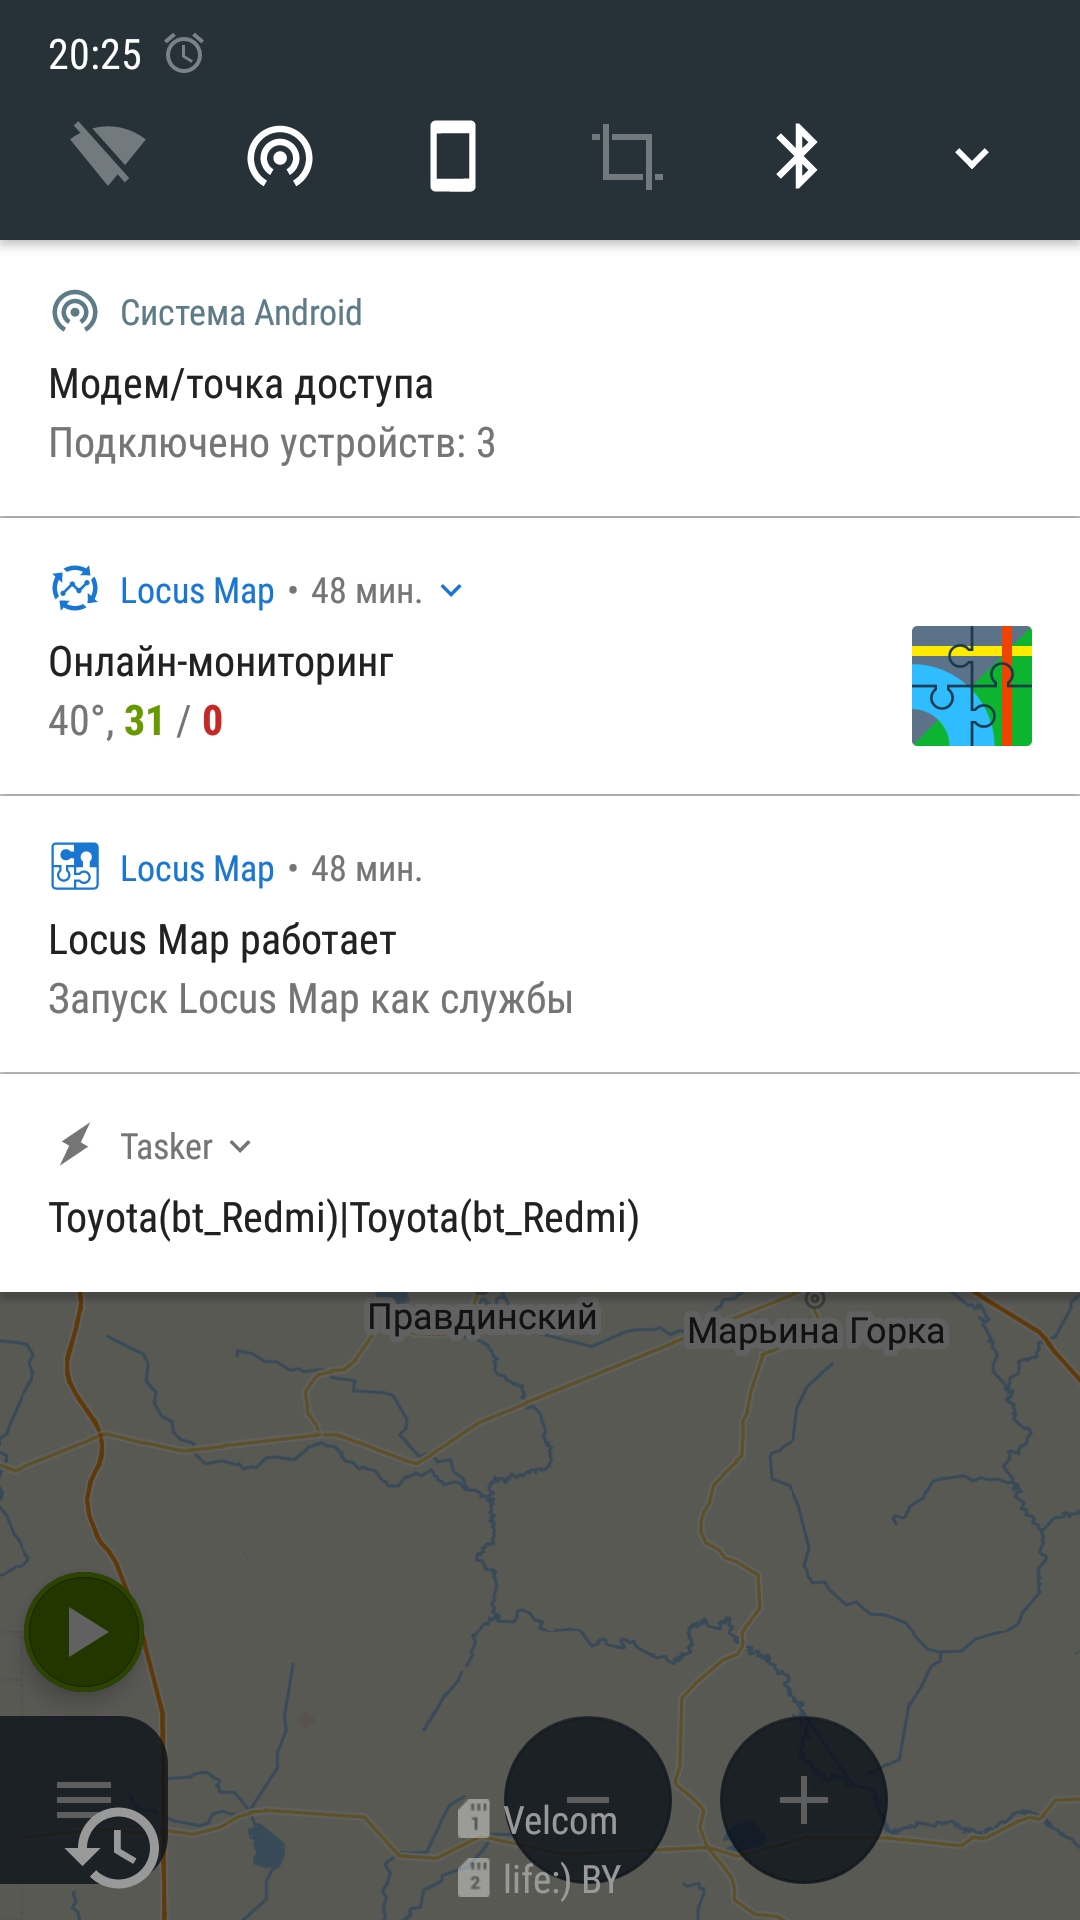Tap the Система Android hotspot icon
The width and height of the screenshot is (1080, 1920).
pyautogui.click(x=75, y=313)
